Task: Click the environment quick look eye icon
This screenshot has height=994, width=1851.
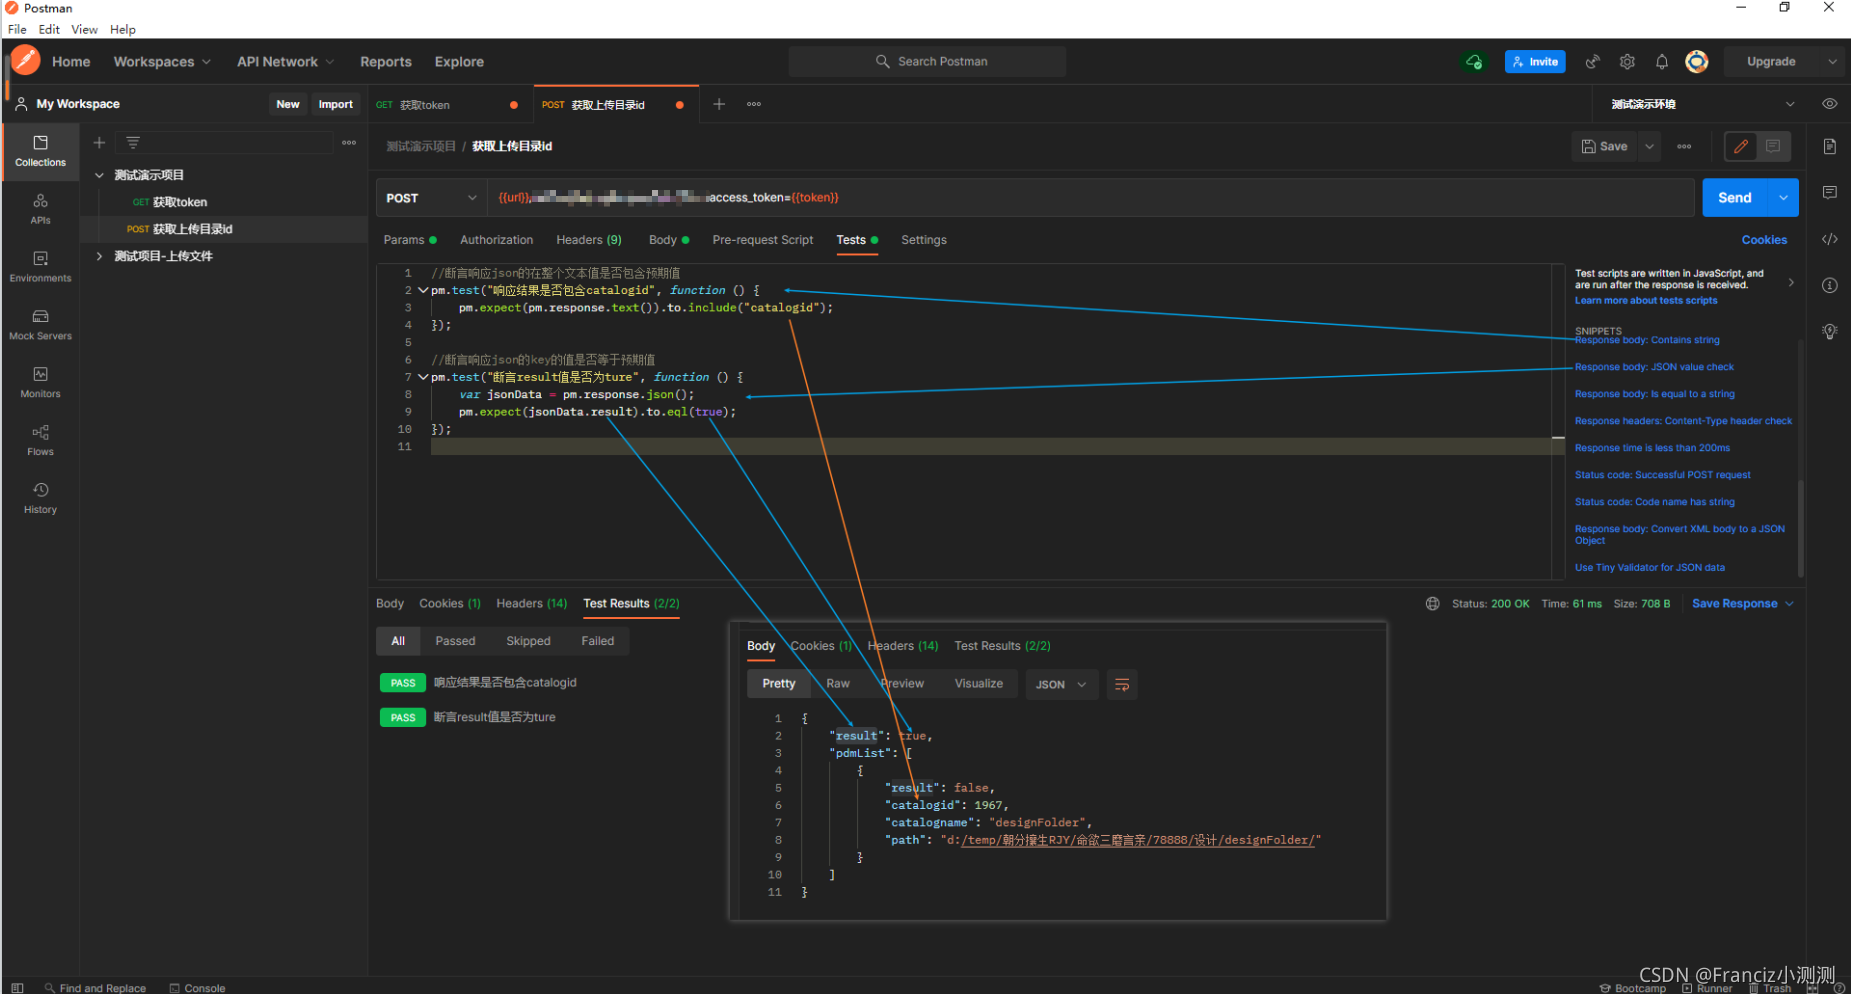Action: coord(1829,104)
